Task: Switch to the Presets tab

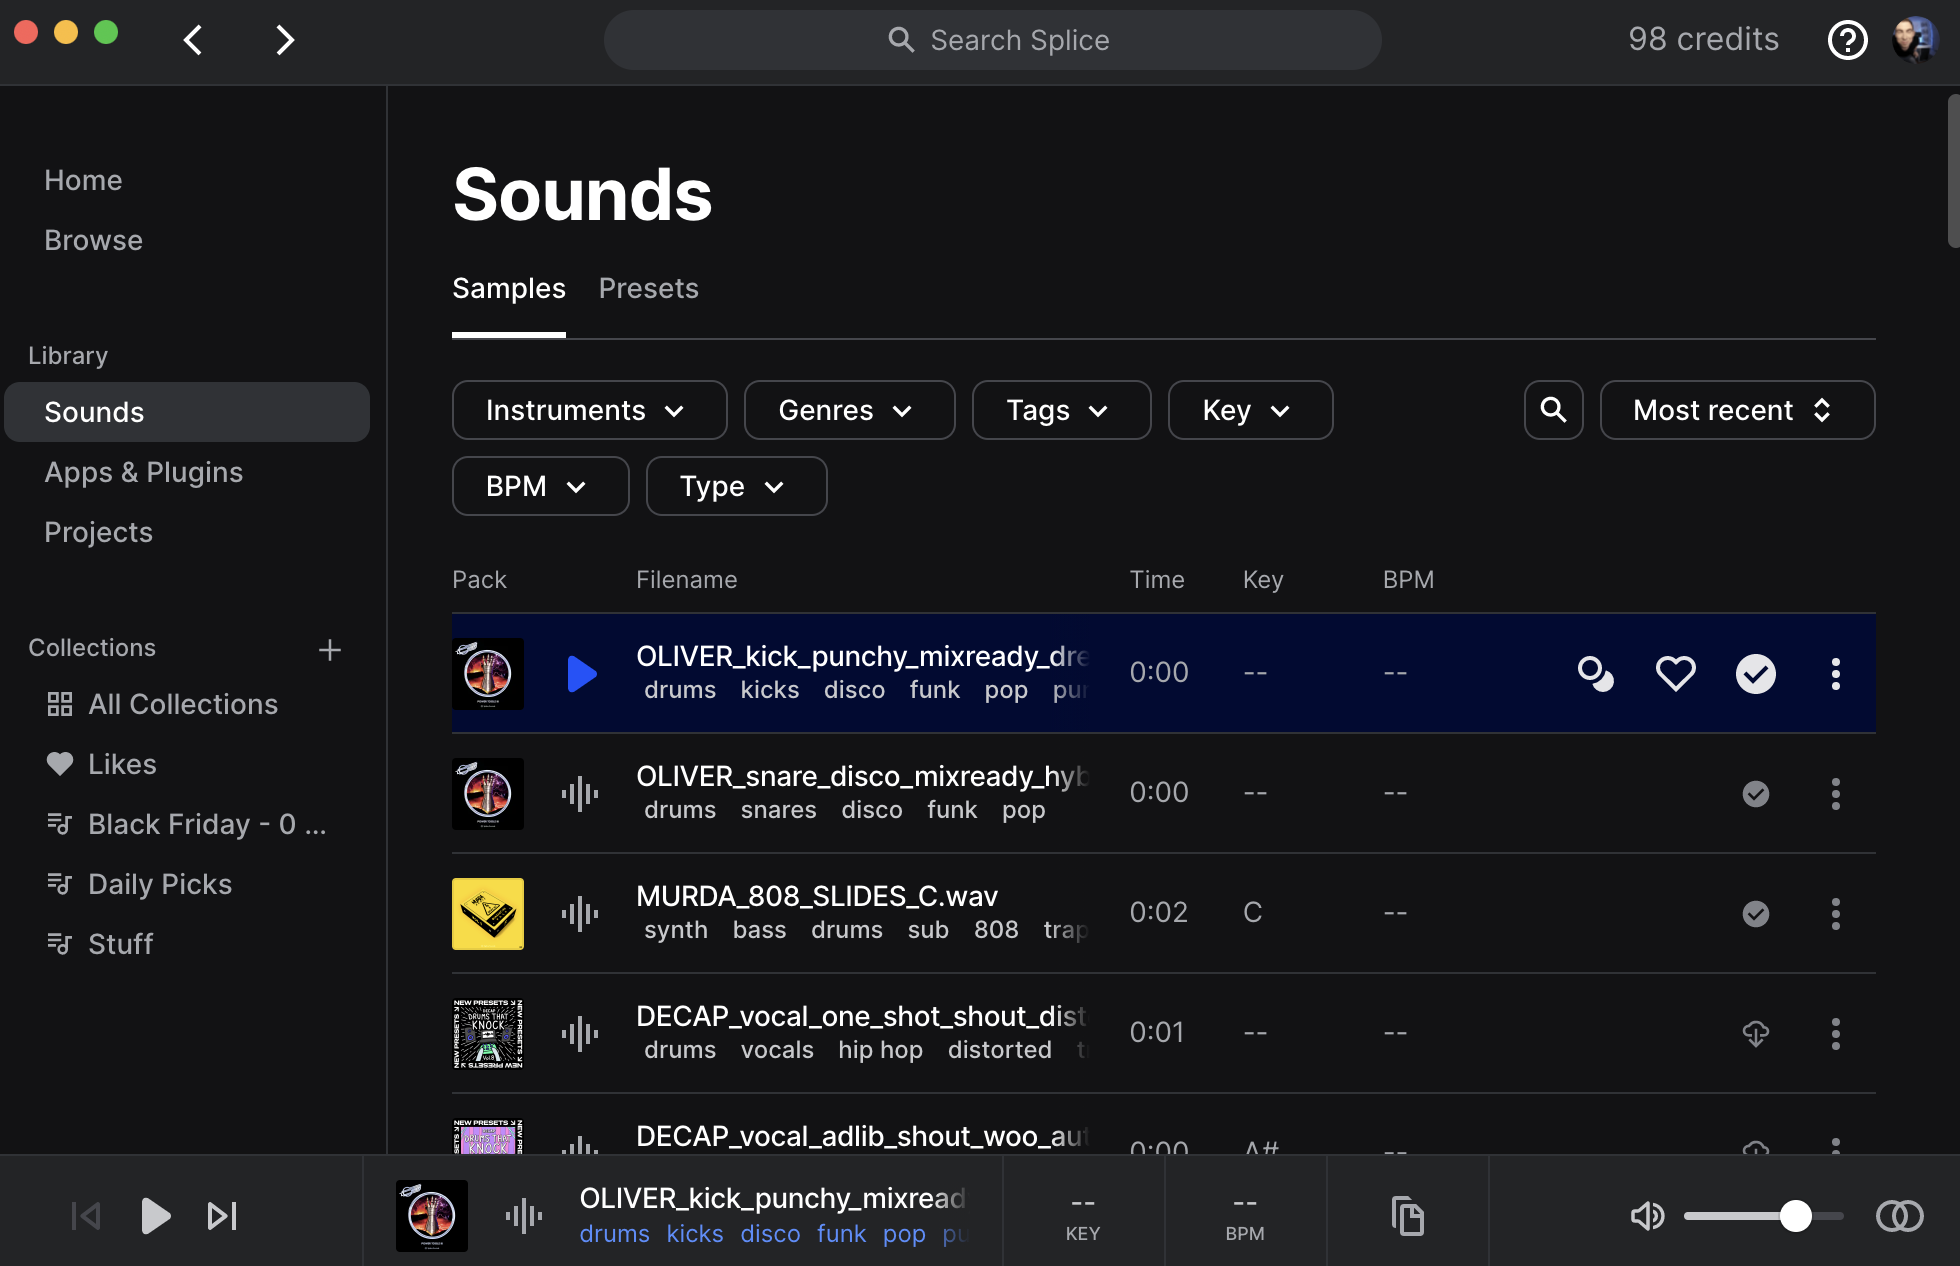Action: (649, 287)
